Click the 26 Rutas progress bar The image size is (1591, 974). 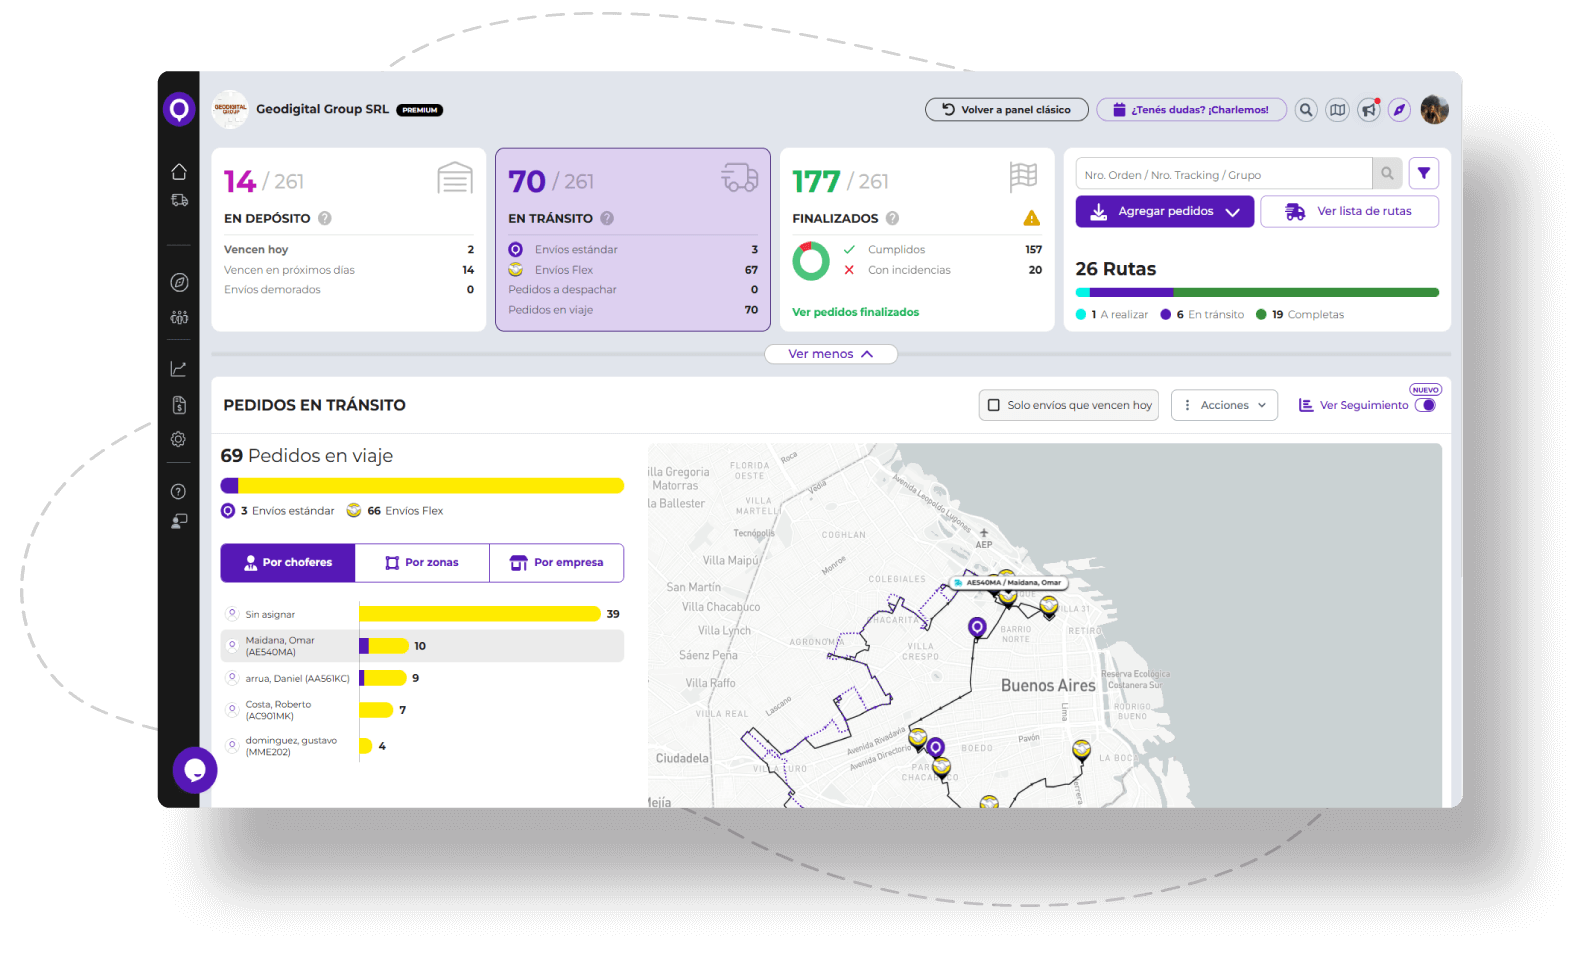pos(1257,293)
